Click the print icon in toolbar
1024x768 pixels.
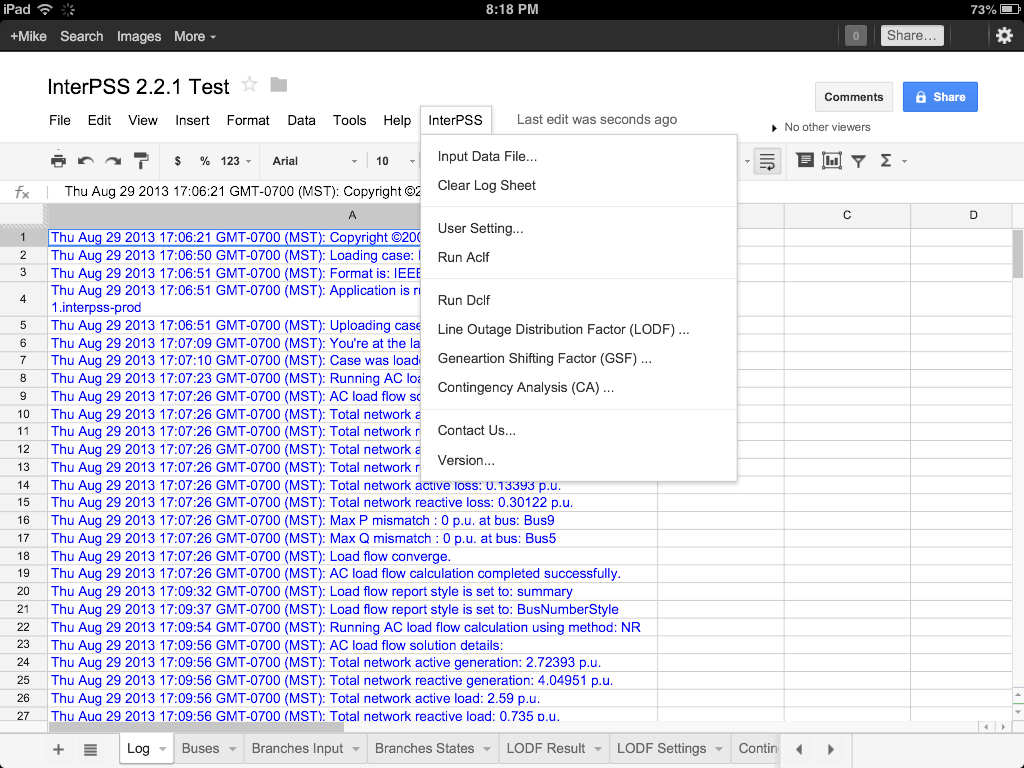point(58,161)
